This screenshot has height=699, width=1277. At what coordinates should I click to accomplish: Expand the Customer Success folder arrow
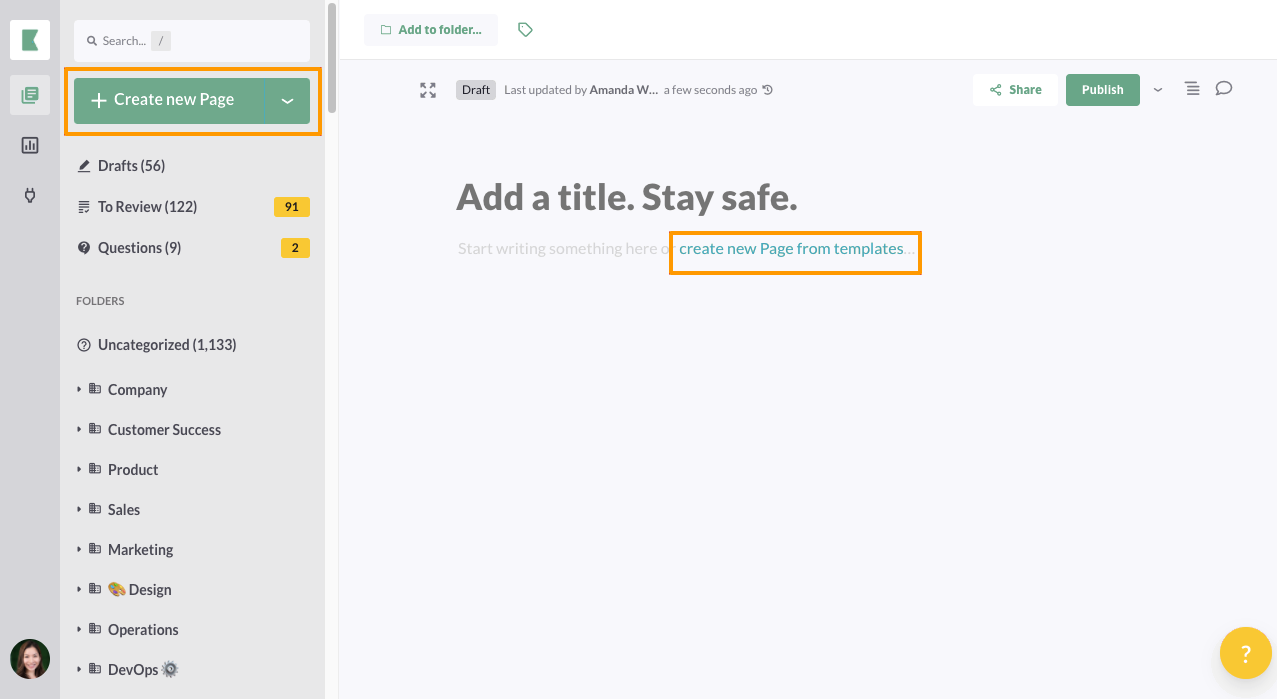pyautogui.click(x=80, y=429)
